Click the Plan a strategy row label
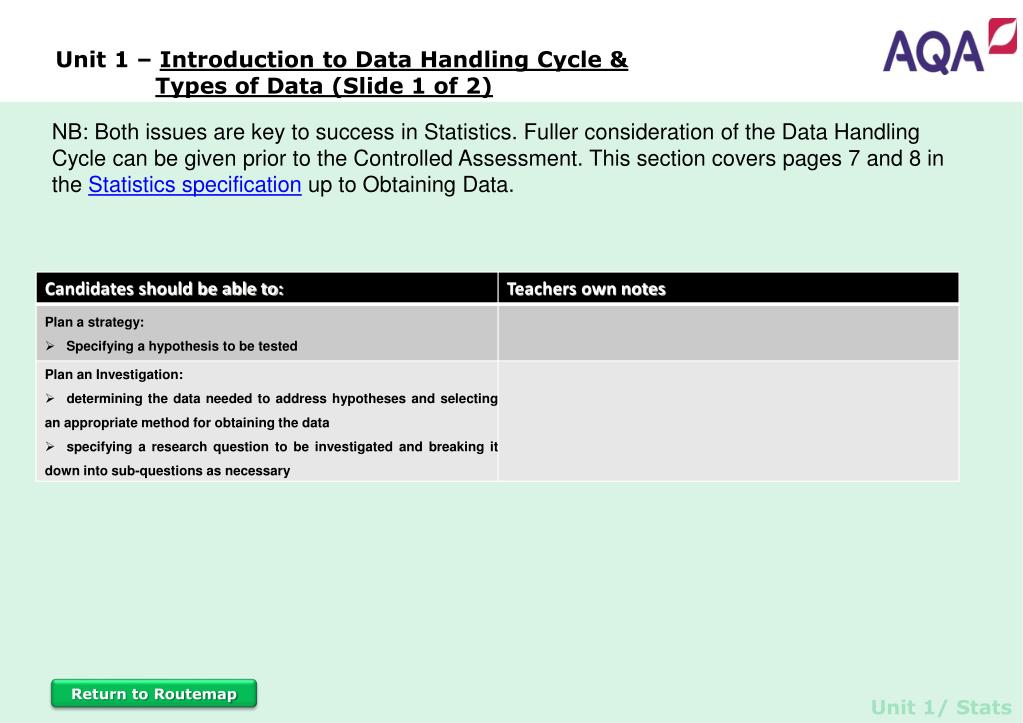Image resolution: width=1023 pixels, height=723 pixels. click(95, 322)
